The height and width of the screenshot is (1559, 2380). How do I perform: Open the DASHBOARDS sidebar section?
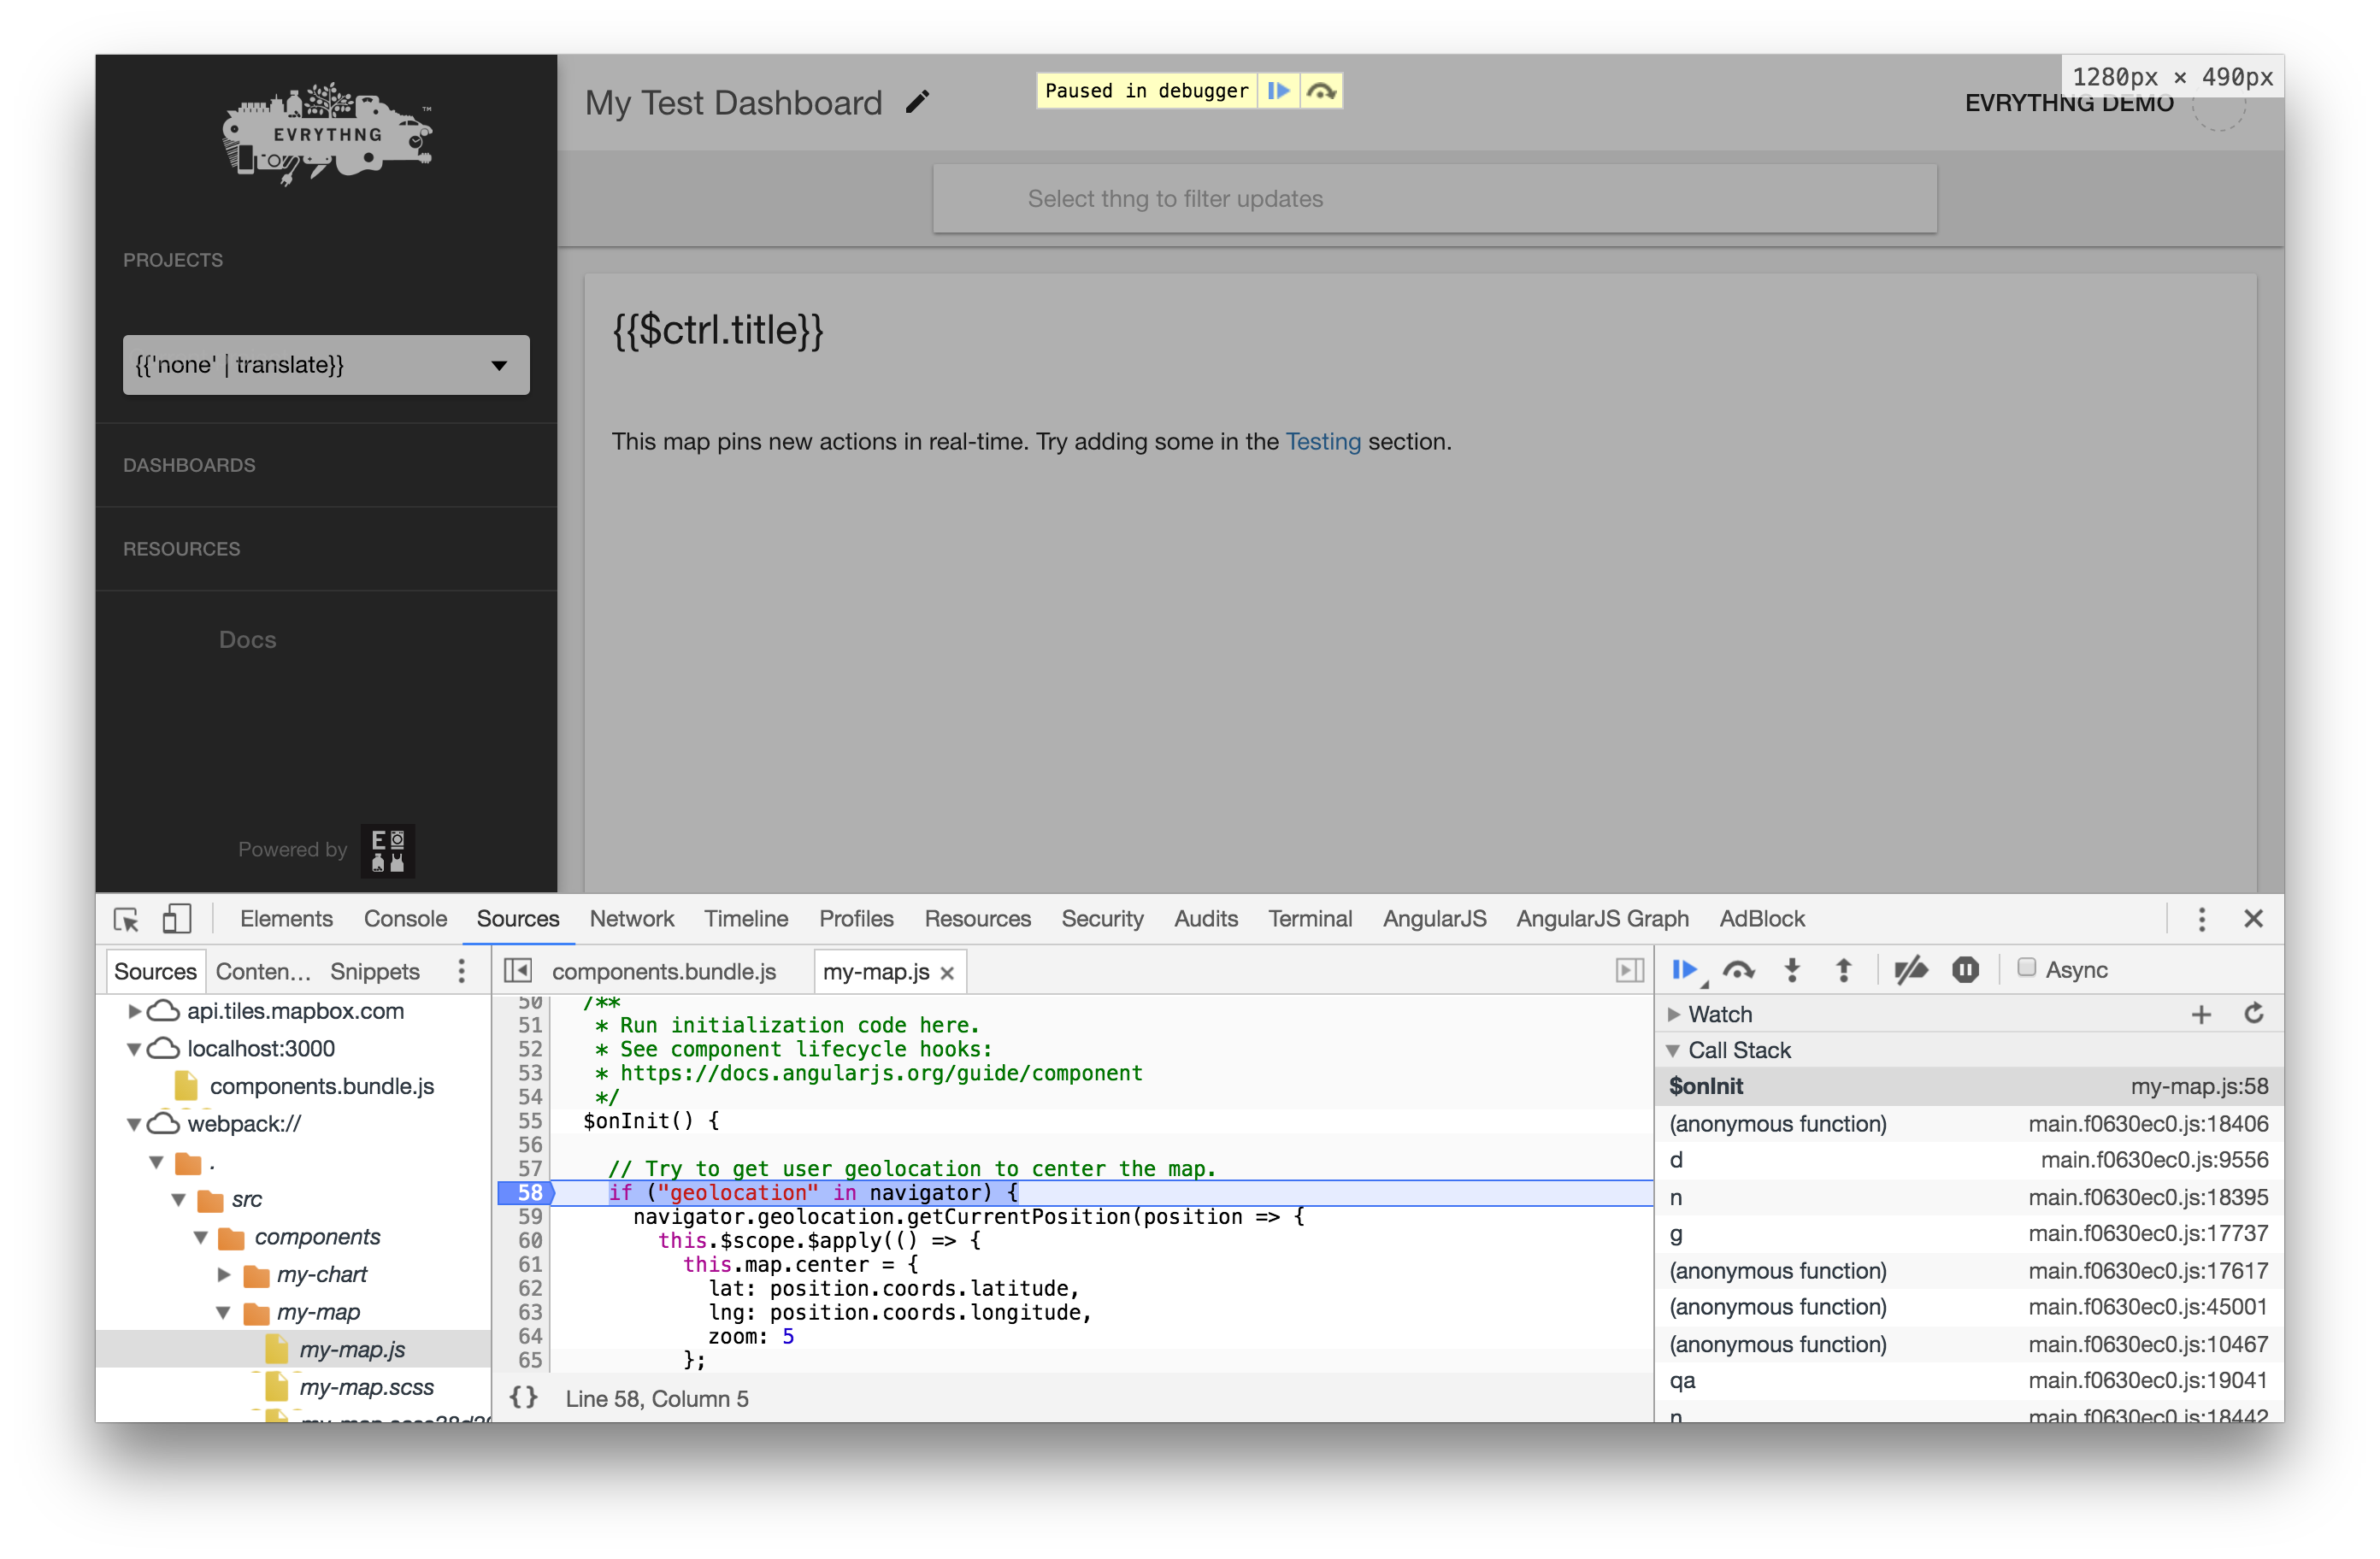pos(189,465)
